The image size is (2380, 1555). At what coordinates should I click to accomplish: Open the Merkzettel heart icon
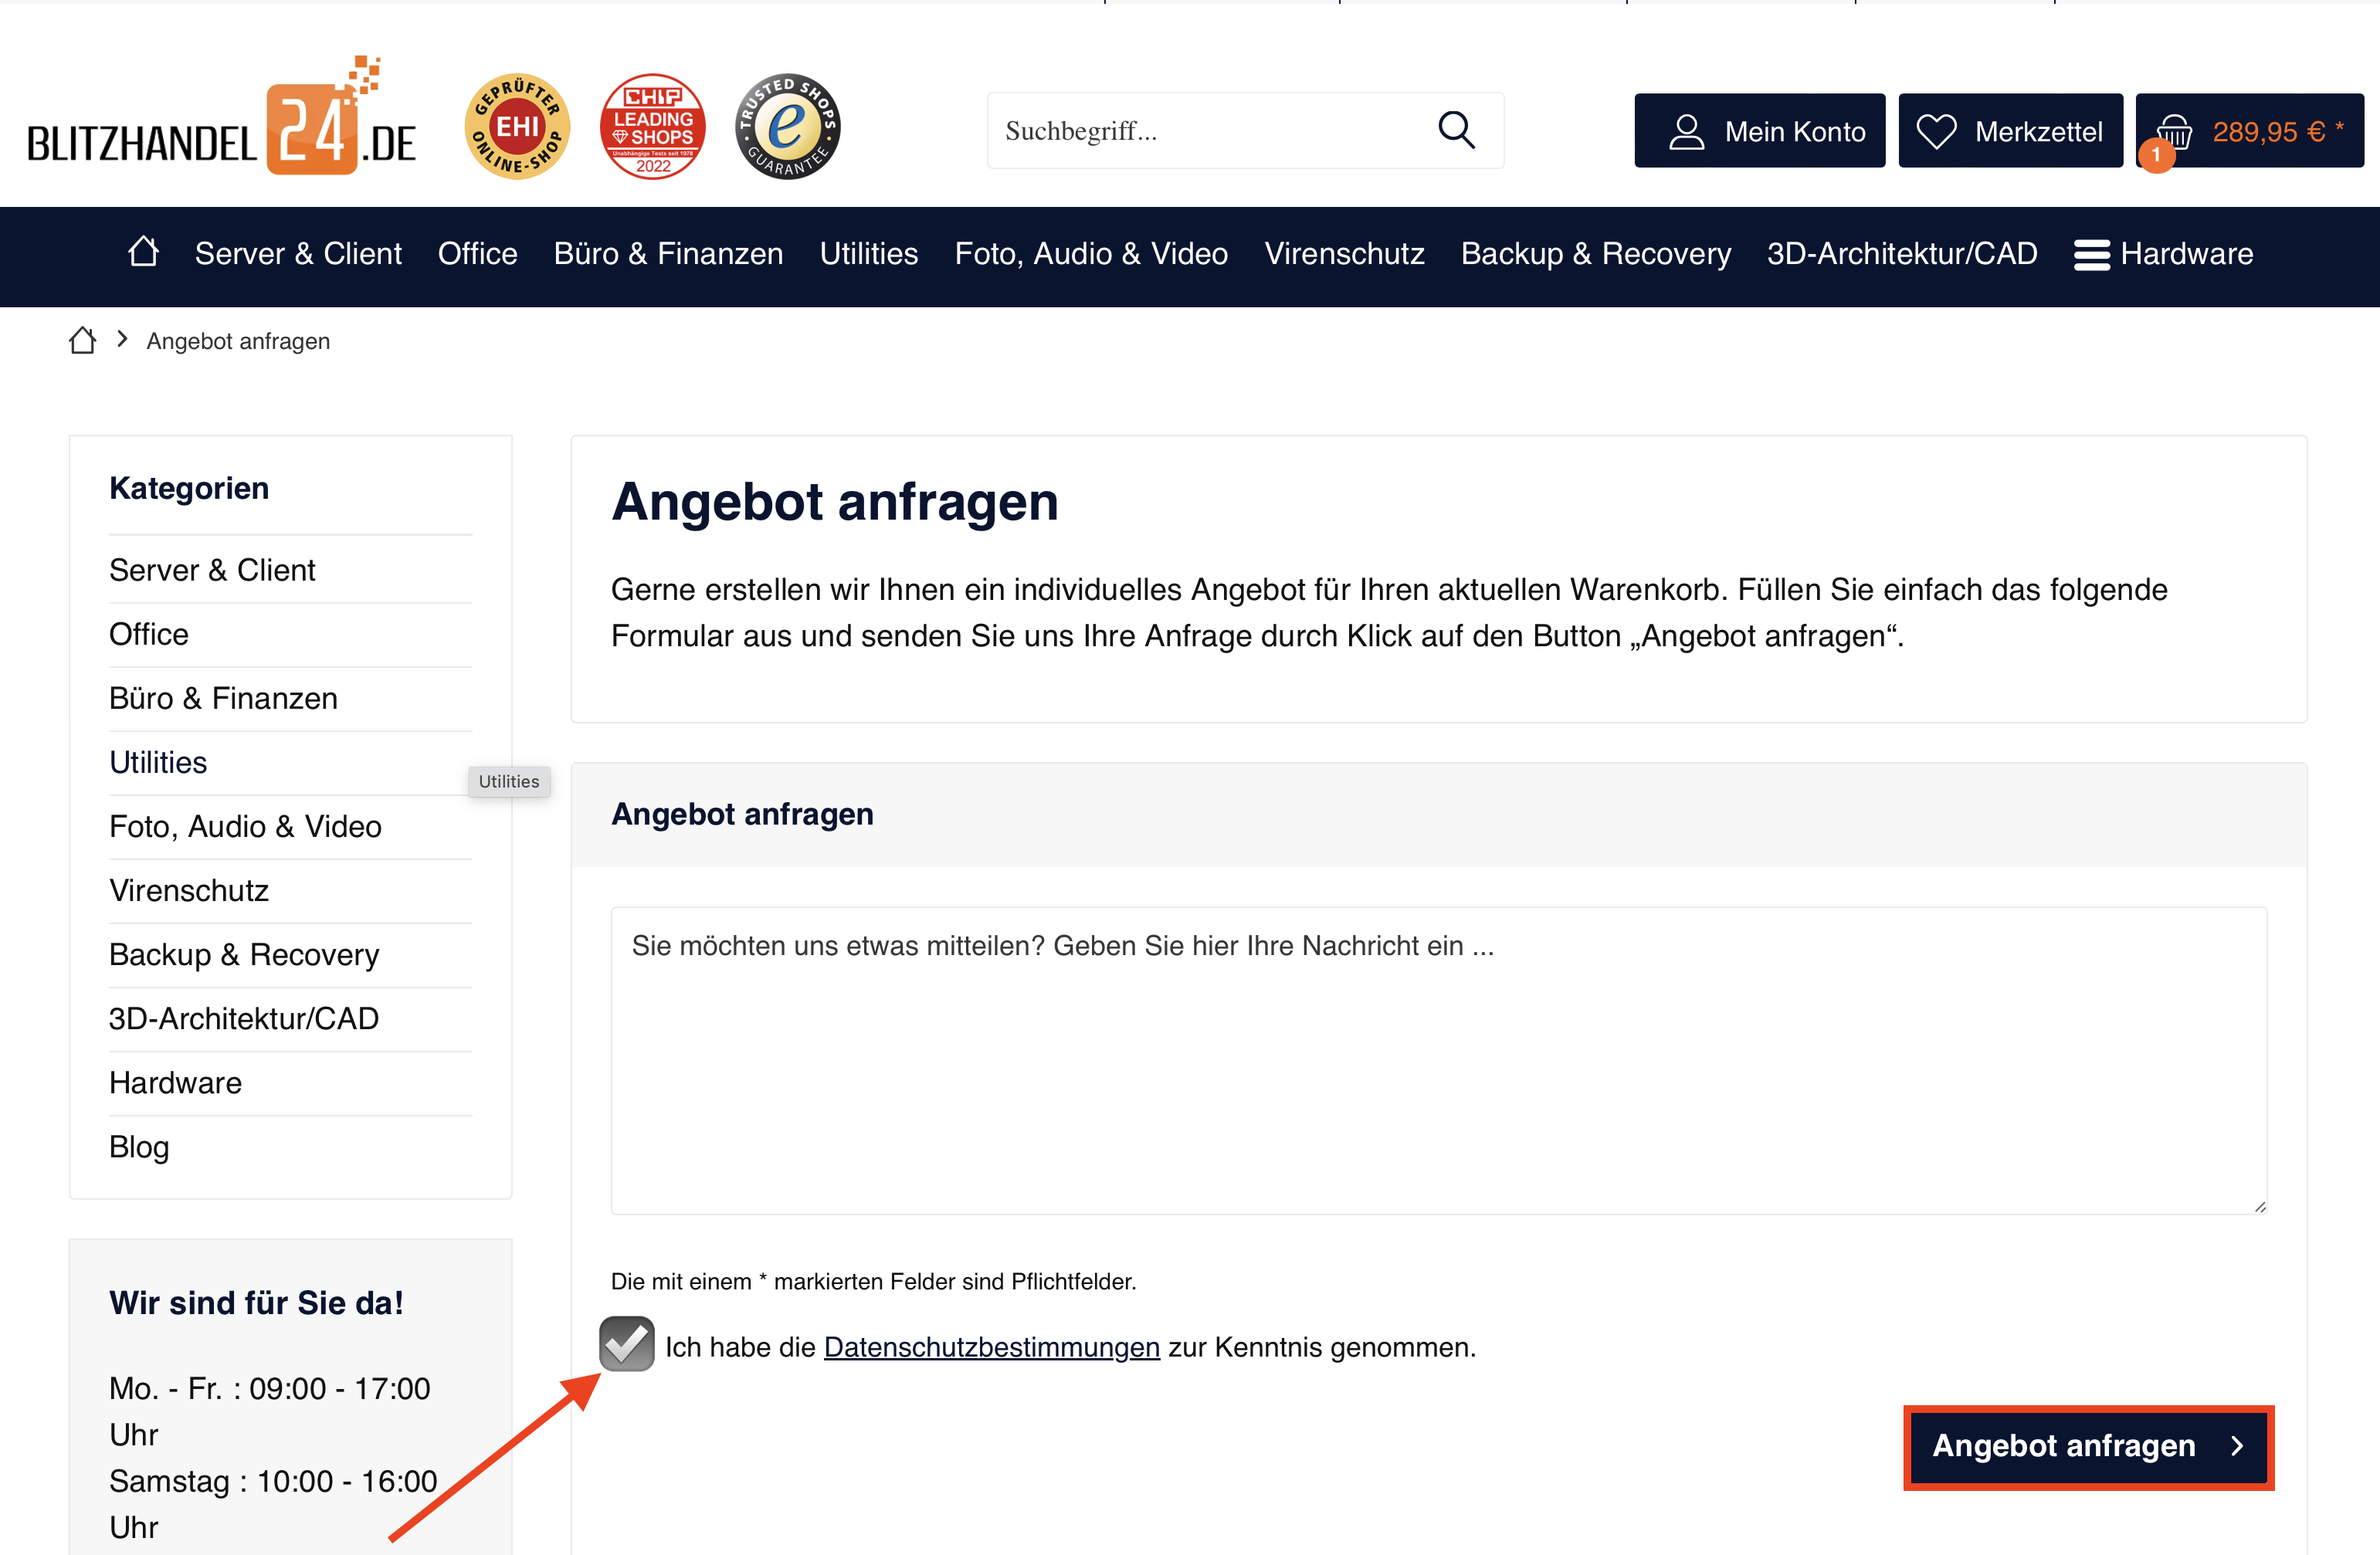[1938, 130]
